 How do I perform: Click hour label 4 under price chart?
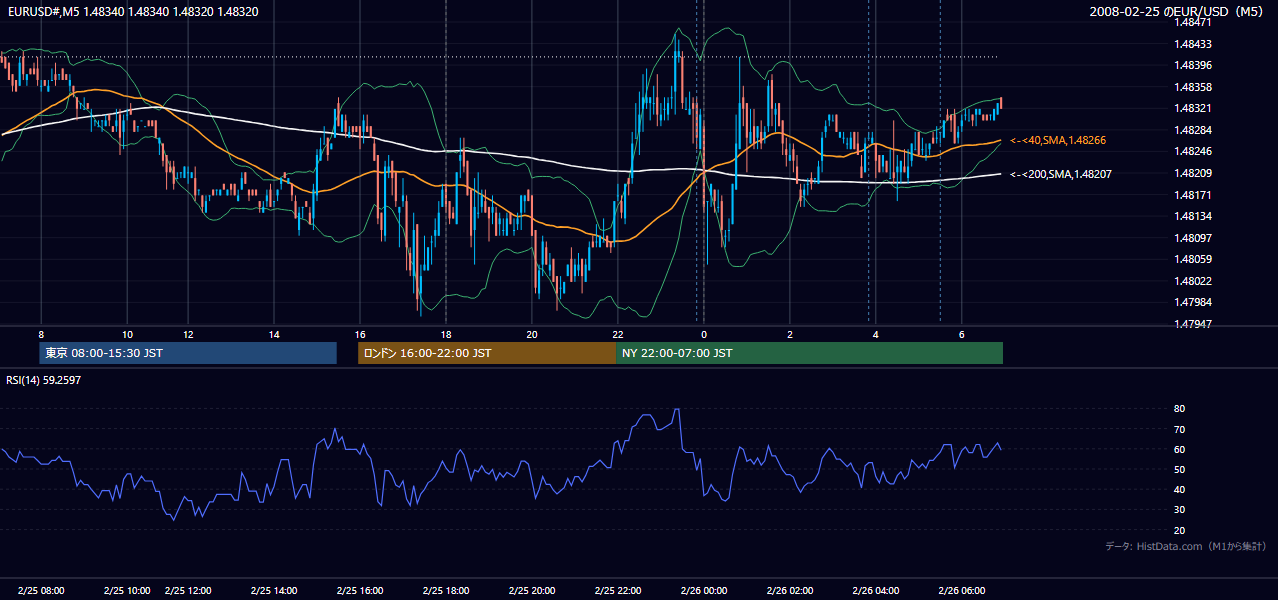[x=876, y=334]
